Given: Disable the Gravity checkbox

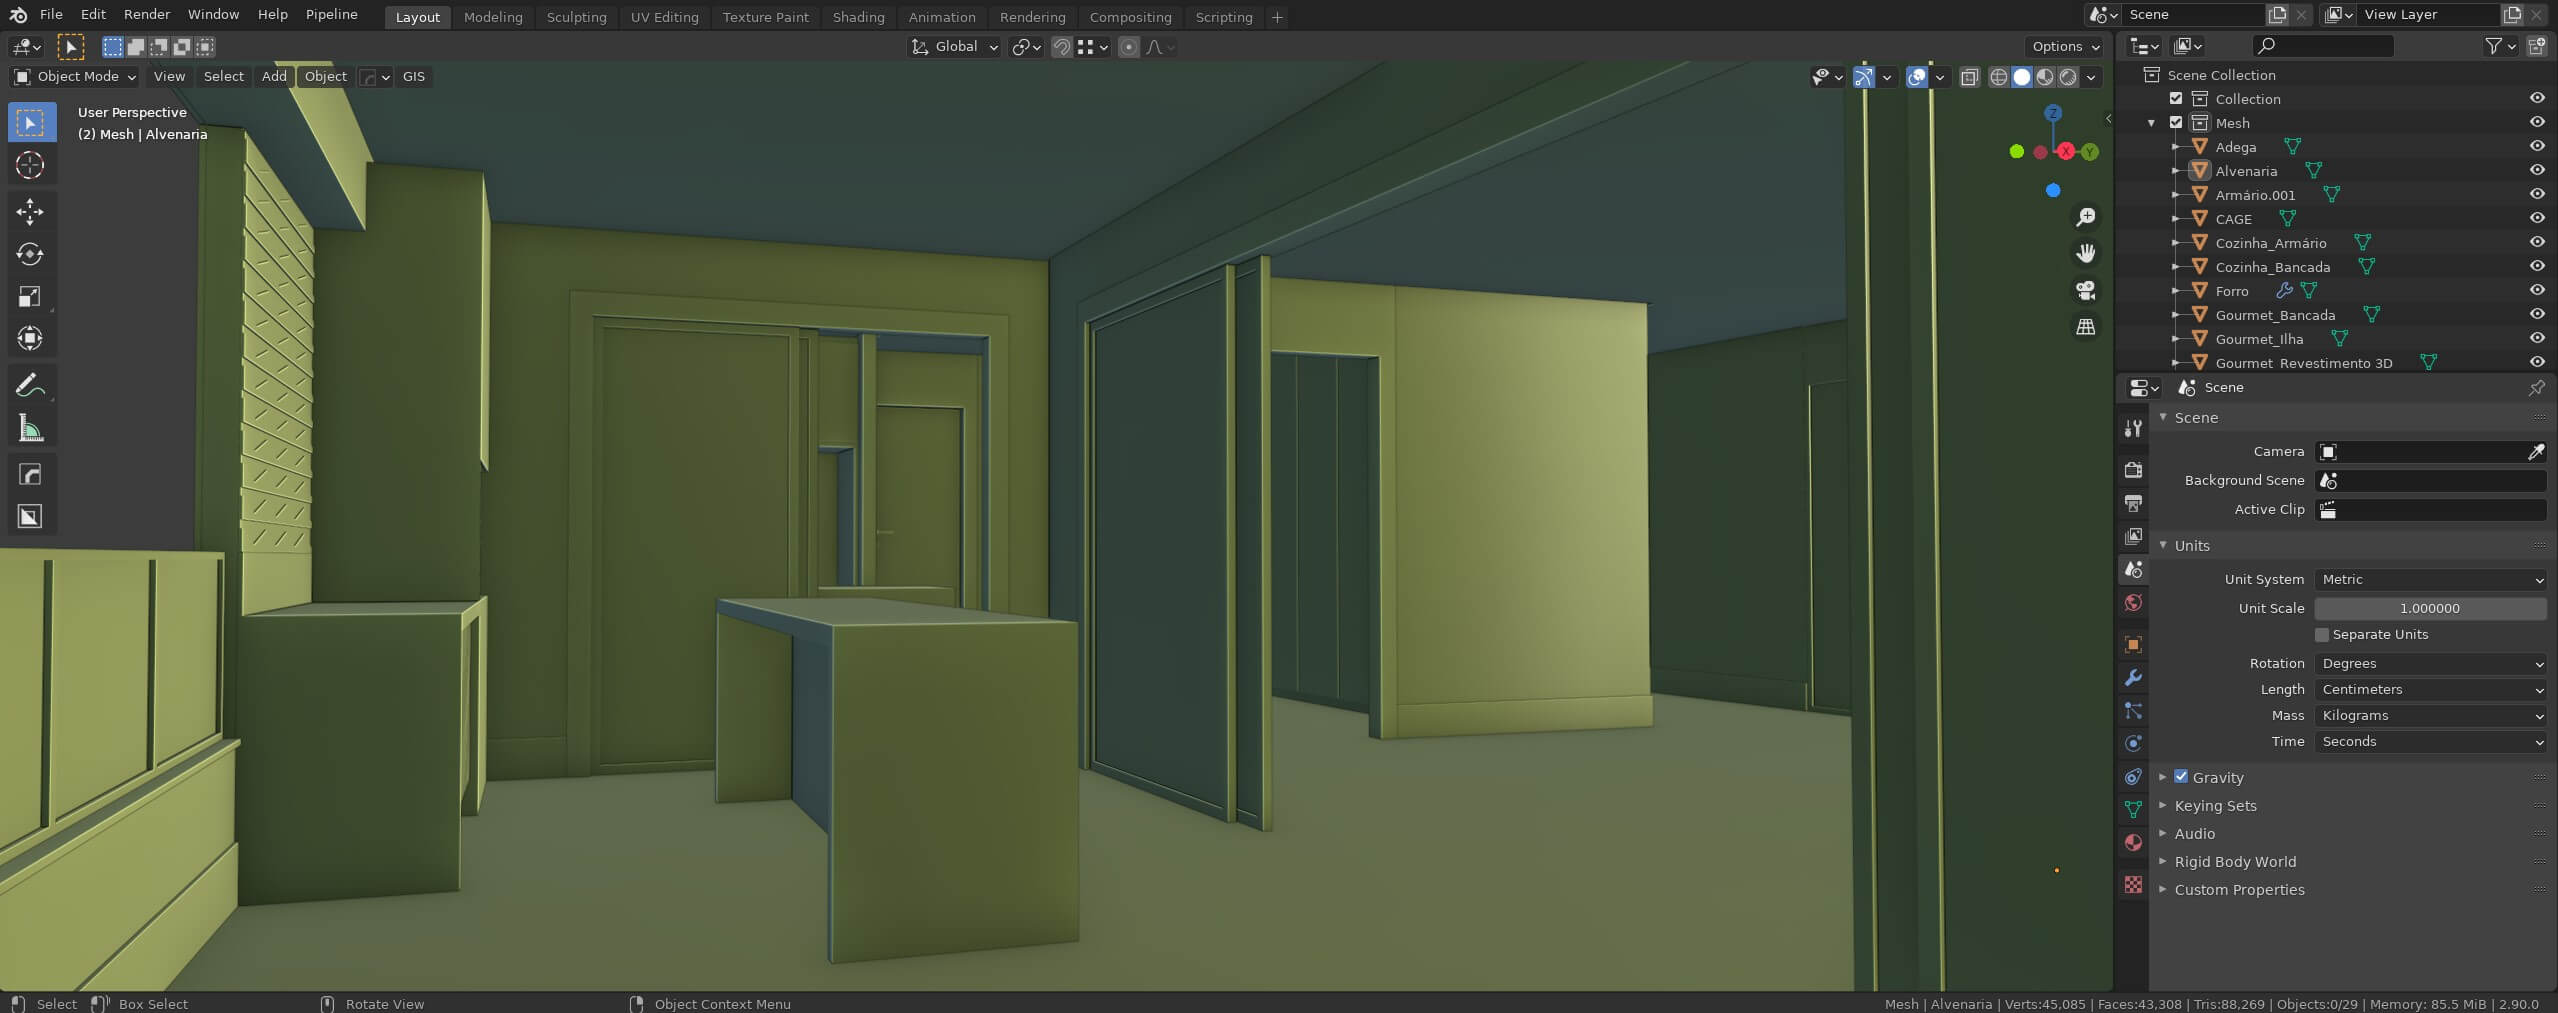Looking at the screenshot, I should pyautogui.click(x=2181, y=776).
